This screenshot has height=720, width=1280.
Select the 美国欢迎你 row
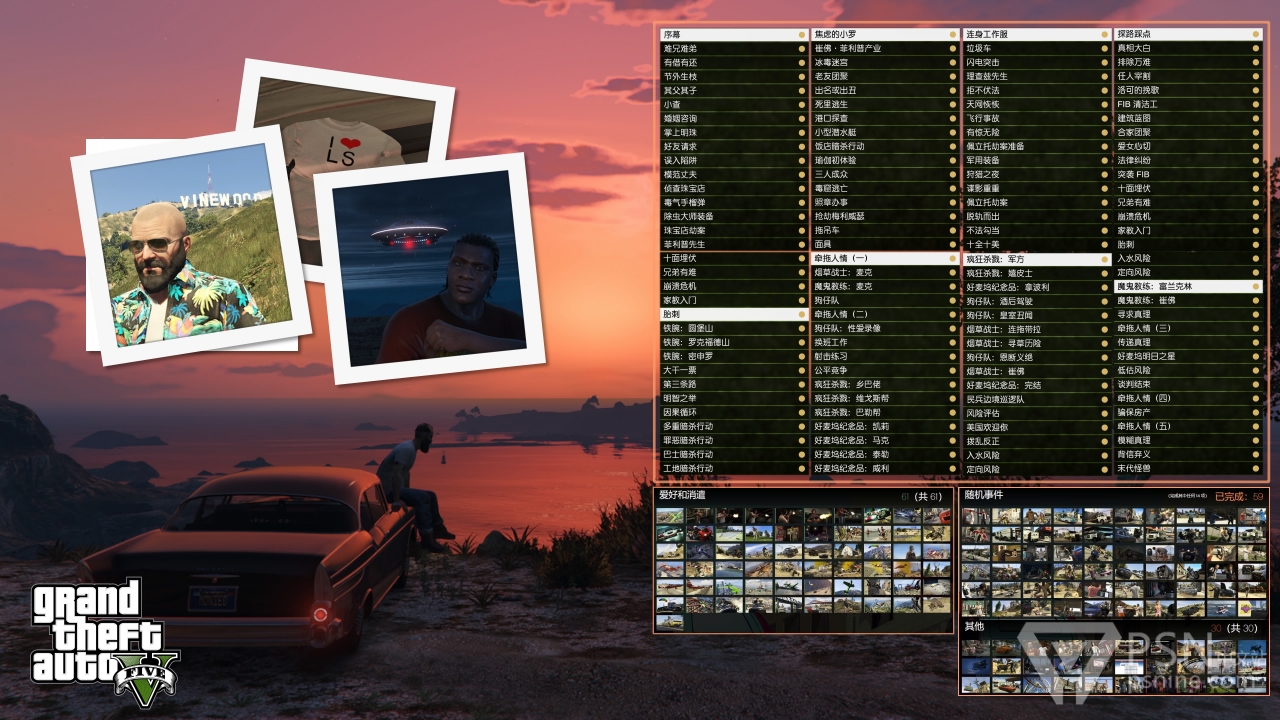point(1036,426)
